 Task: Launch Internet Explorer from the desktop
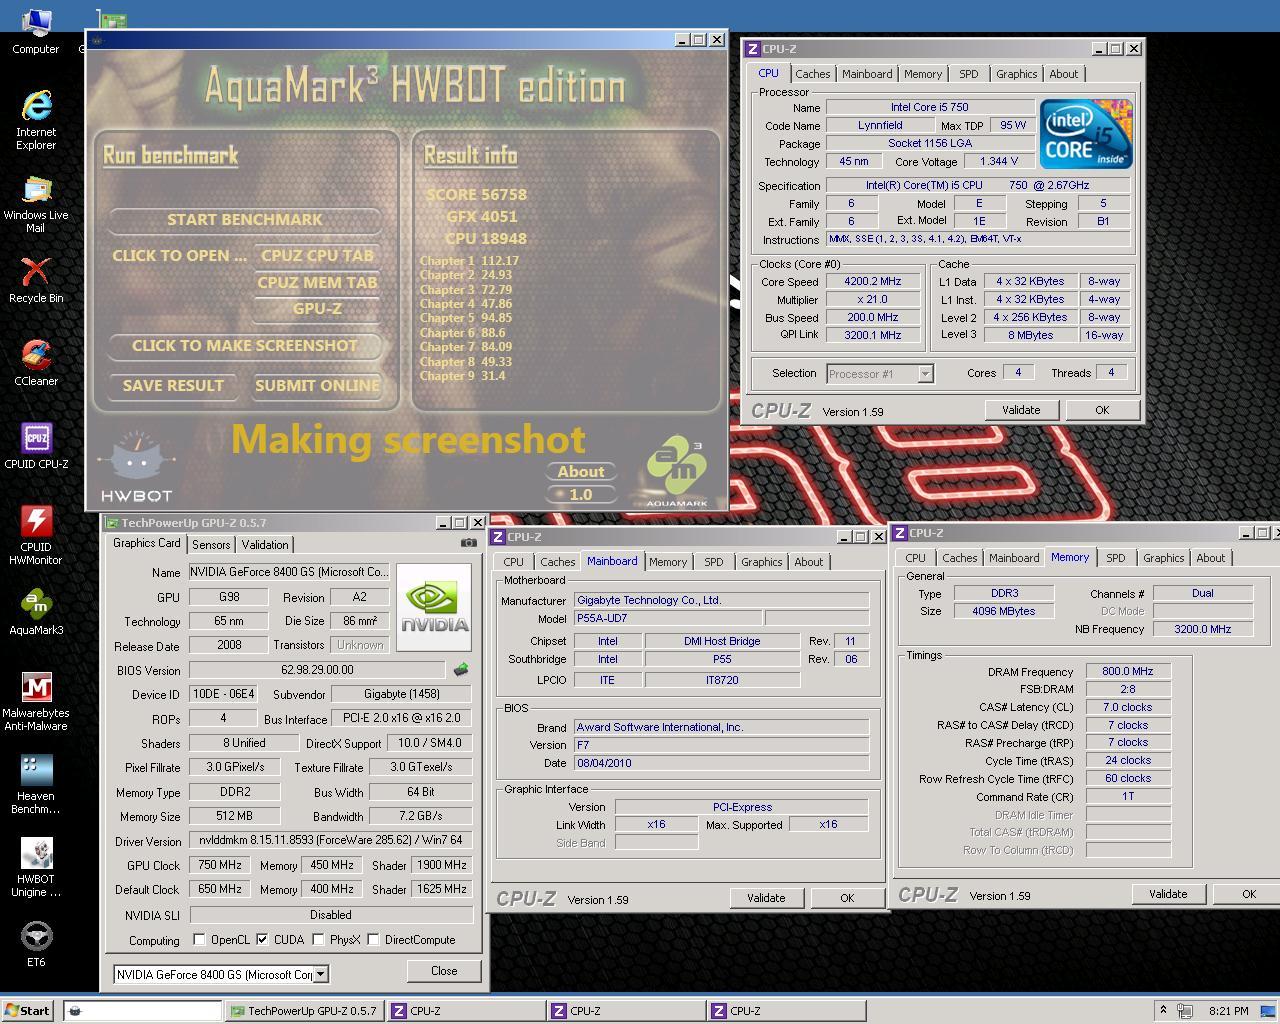coord(36,119)
